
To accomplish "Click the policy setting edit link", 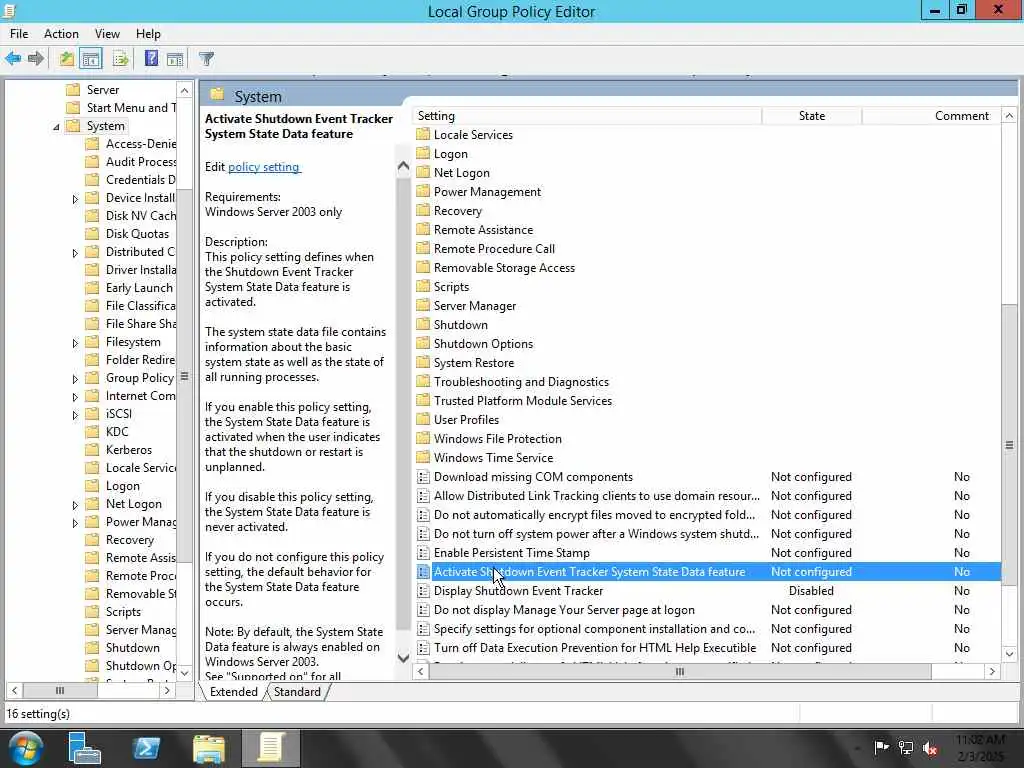I will click(x=264, y=167).
